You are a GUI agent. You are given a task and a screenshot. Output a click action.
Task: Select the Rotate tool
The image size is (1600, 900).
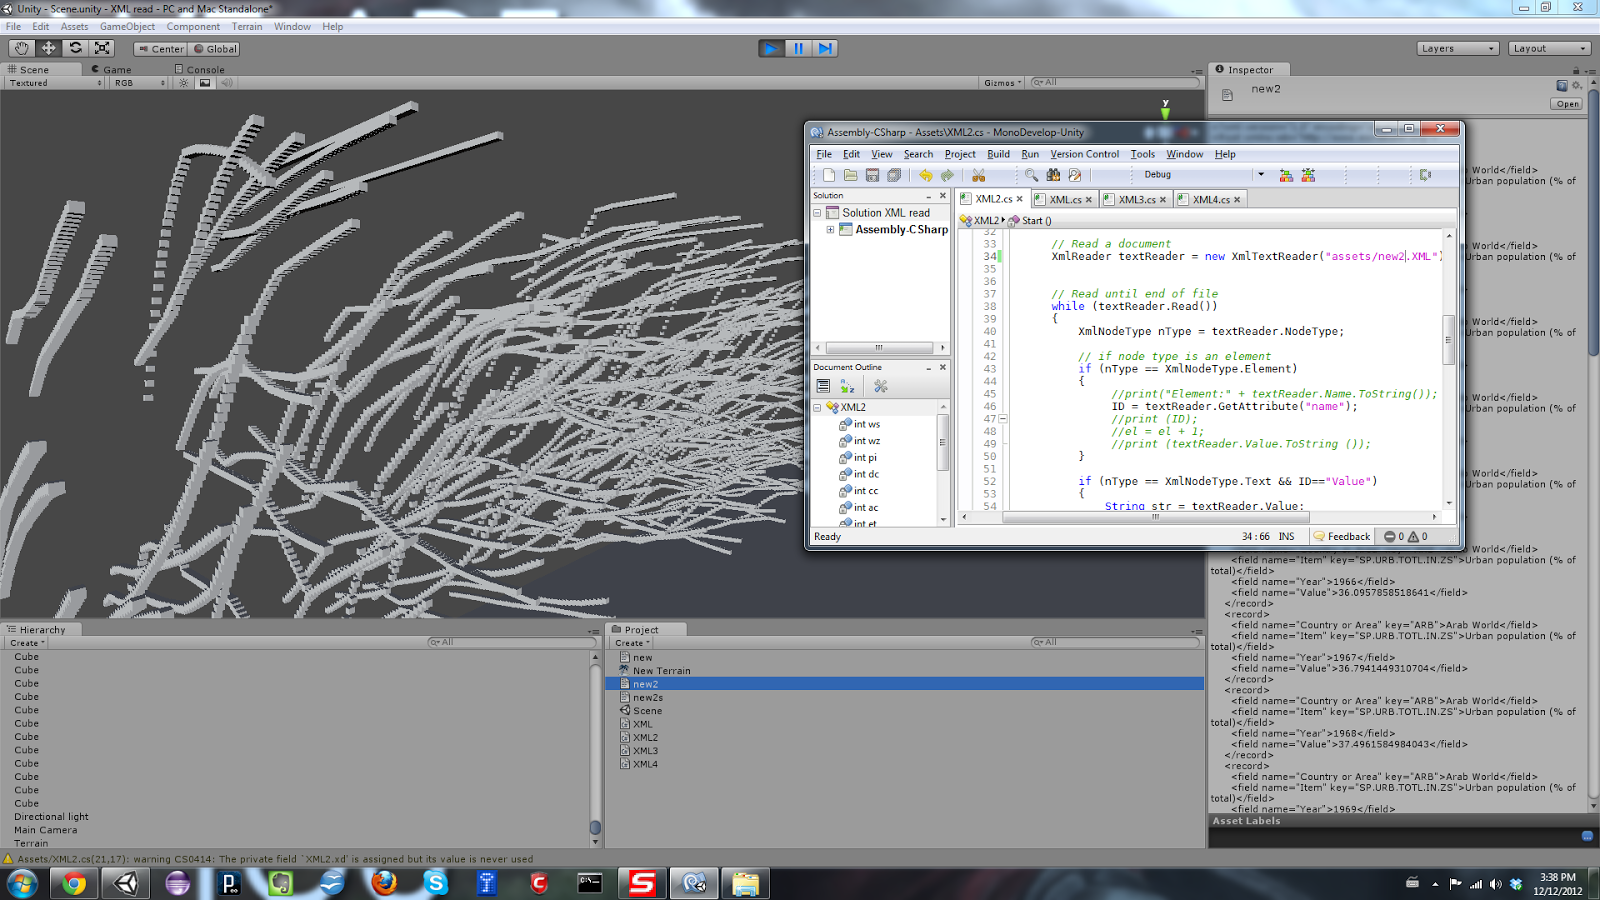pyautogui.click(x=76, y=48)
